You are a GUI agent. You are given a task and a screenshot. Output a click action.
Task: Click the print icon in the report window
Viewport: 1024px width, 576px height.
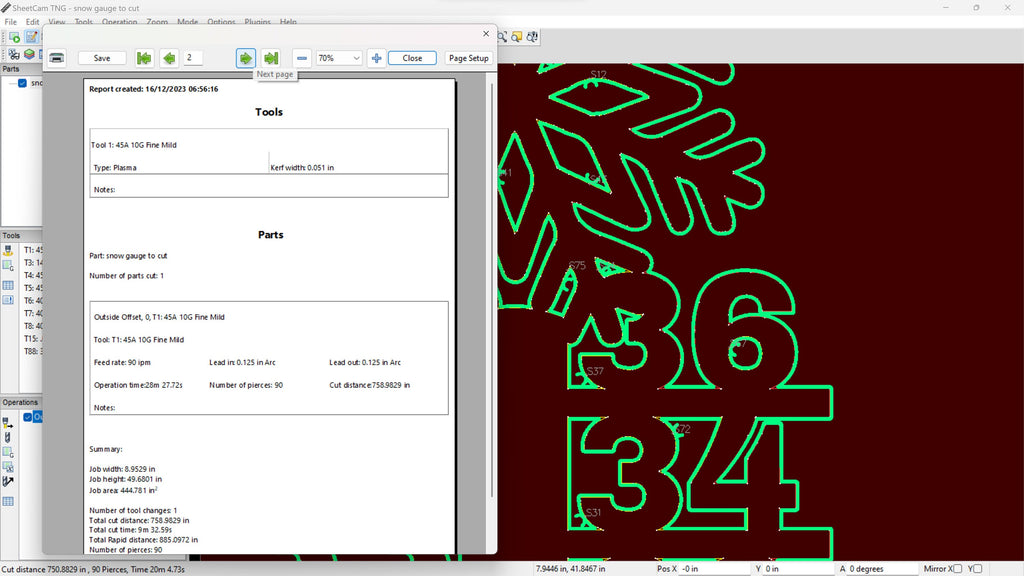pos(57,58)
